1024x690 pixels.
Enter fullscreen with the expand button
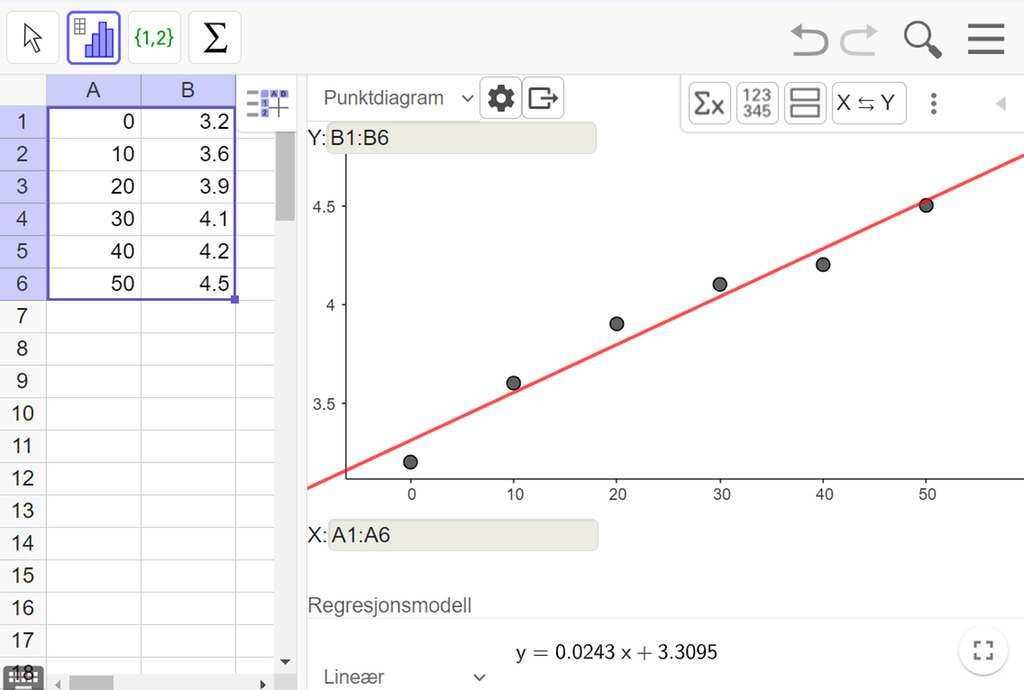[983, 650]
